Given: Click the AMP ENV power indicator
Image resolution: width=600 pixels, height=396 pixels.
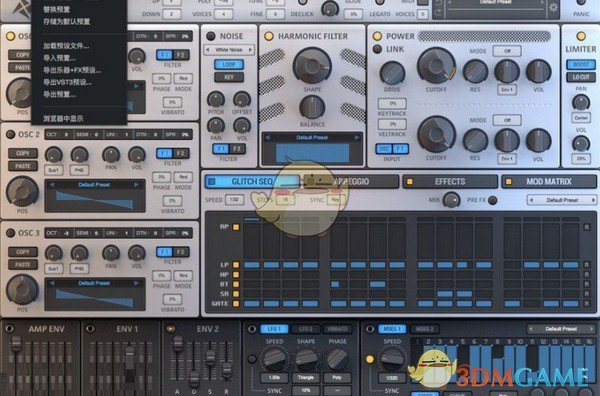Looking at the screenshot, I should click(9, 329).
